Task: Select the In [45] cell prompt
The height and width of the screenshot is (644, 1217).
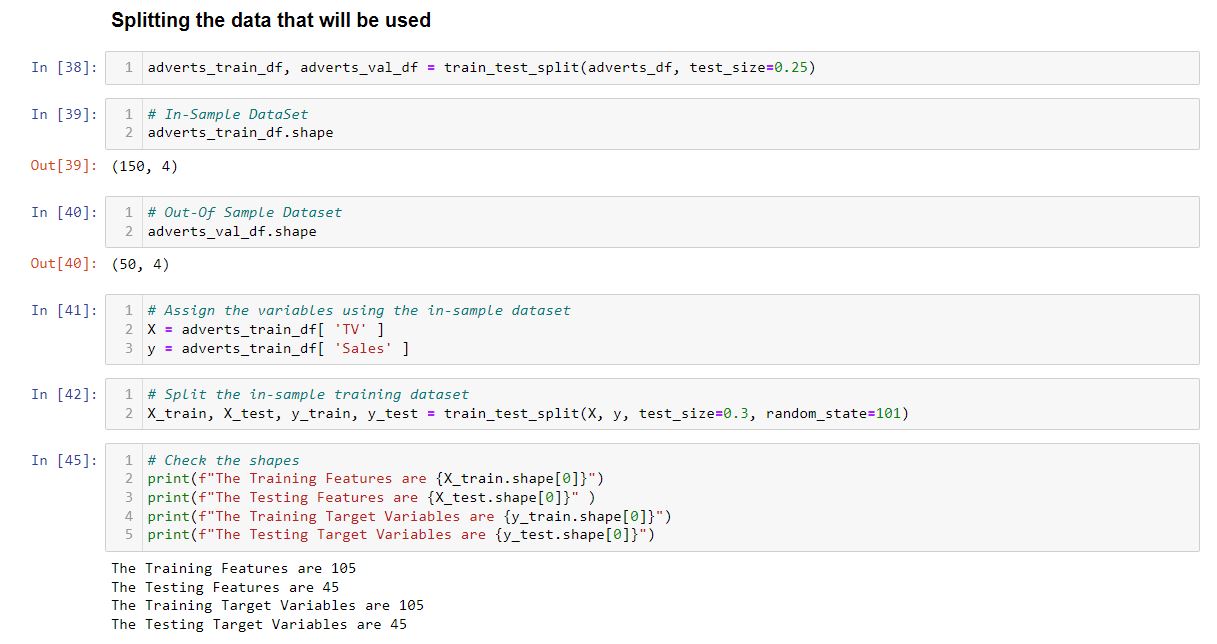Action: [x=64, y=460]
